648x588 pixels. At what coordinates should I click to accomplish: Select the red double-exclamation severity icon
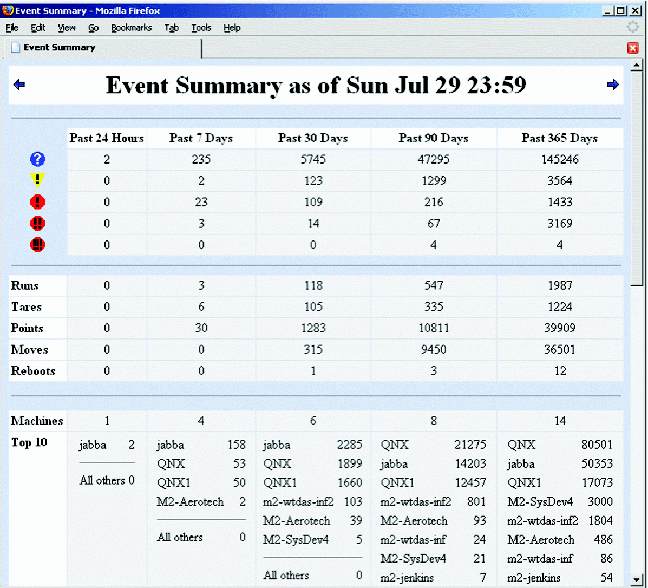(x=38, y=223)
